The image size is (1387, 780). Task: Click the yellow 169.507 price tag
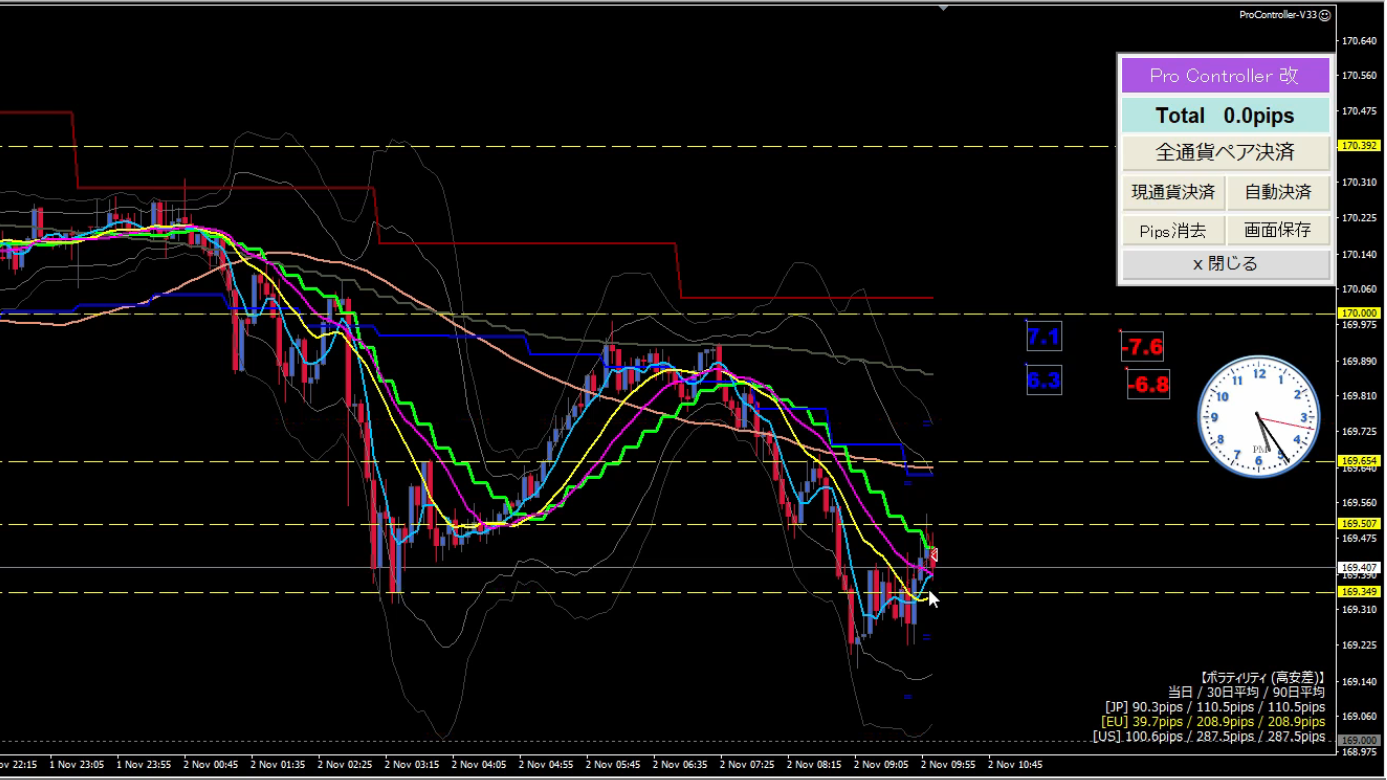coord(1360,524)
